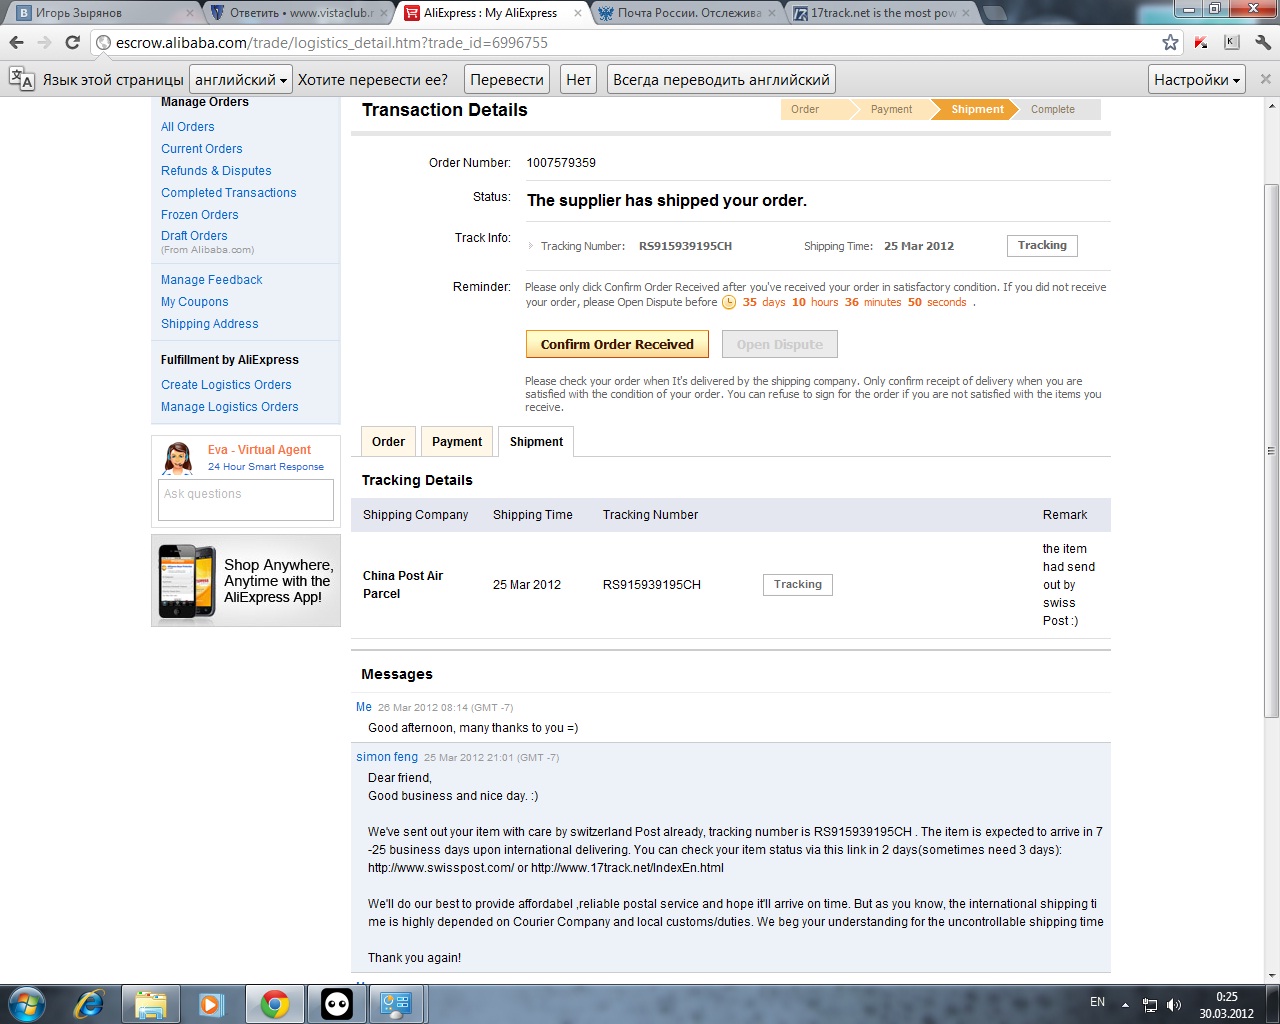Image resolution: width=1280 pixels, height=1024 pixels.
Task: Click the Kaspersky extension icon
Action: (1201, 42)
